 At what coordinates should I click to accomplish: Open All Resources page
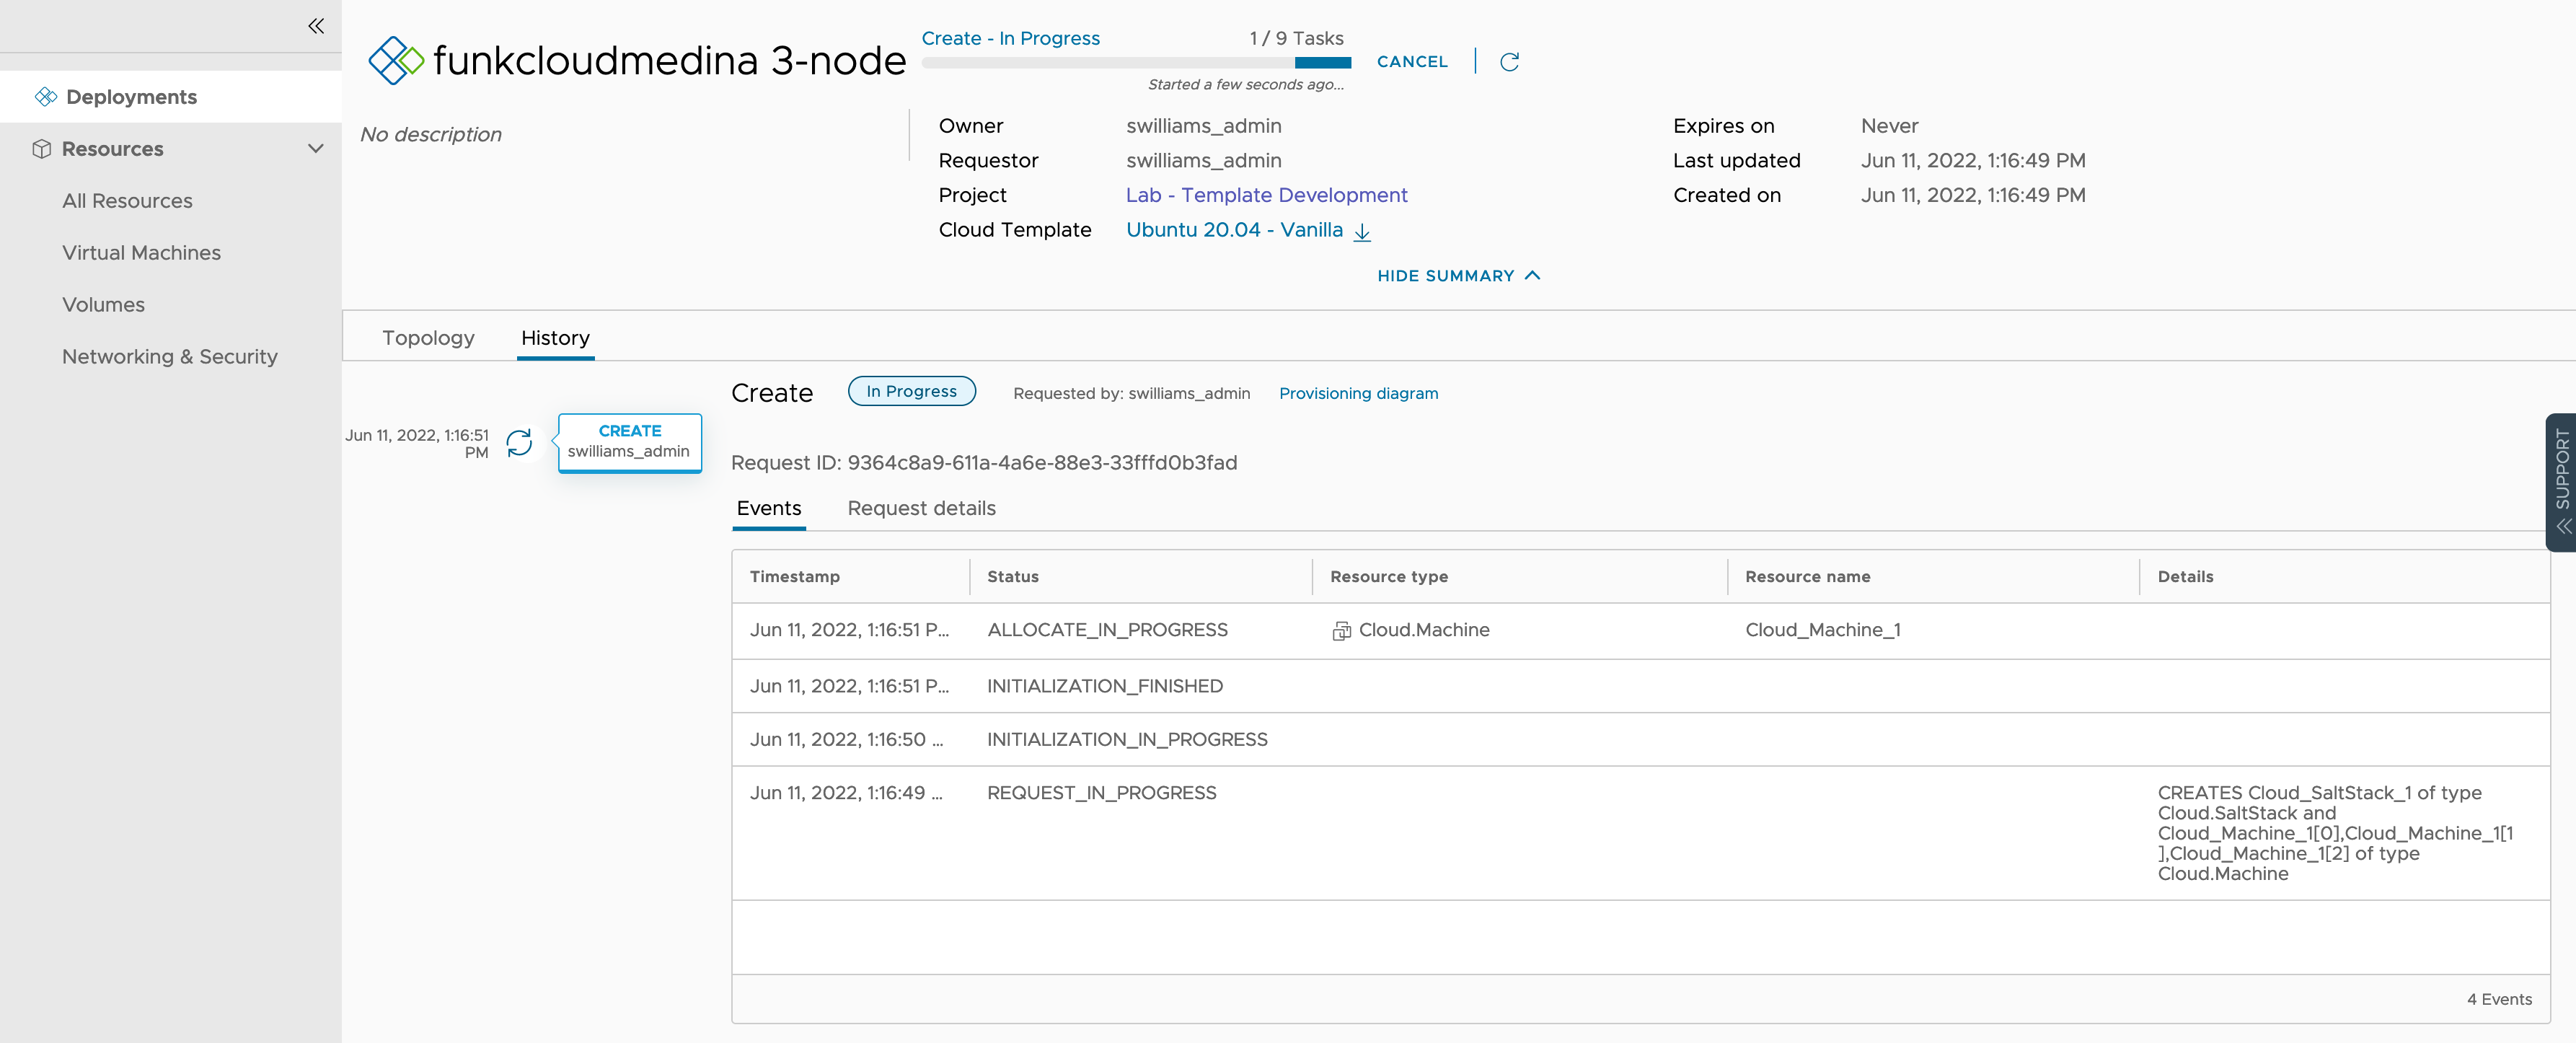[127, 201]
